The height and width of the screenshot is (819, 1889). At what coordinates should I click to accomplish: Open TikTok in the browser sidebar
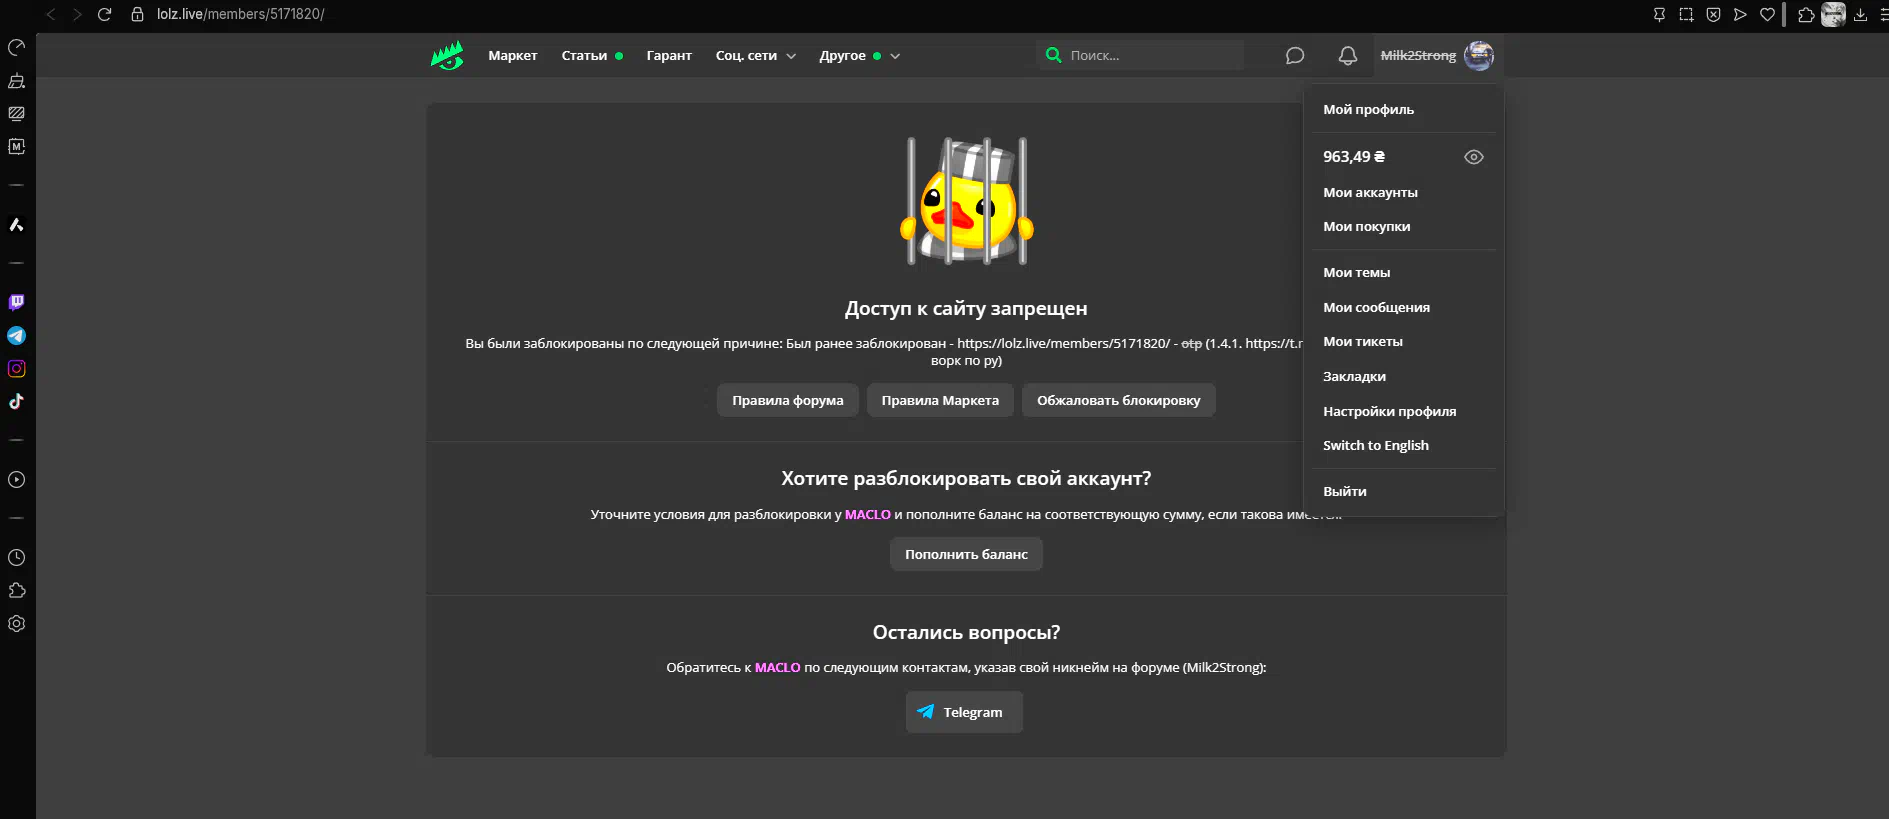pos(16,402)
